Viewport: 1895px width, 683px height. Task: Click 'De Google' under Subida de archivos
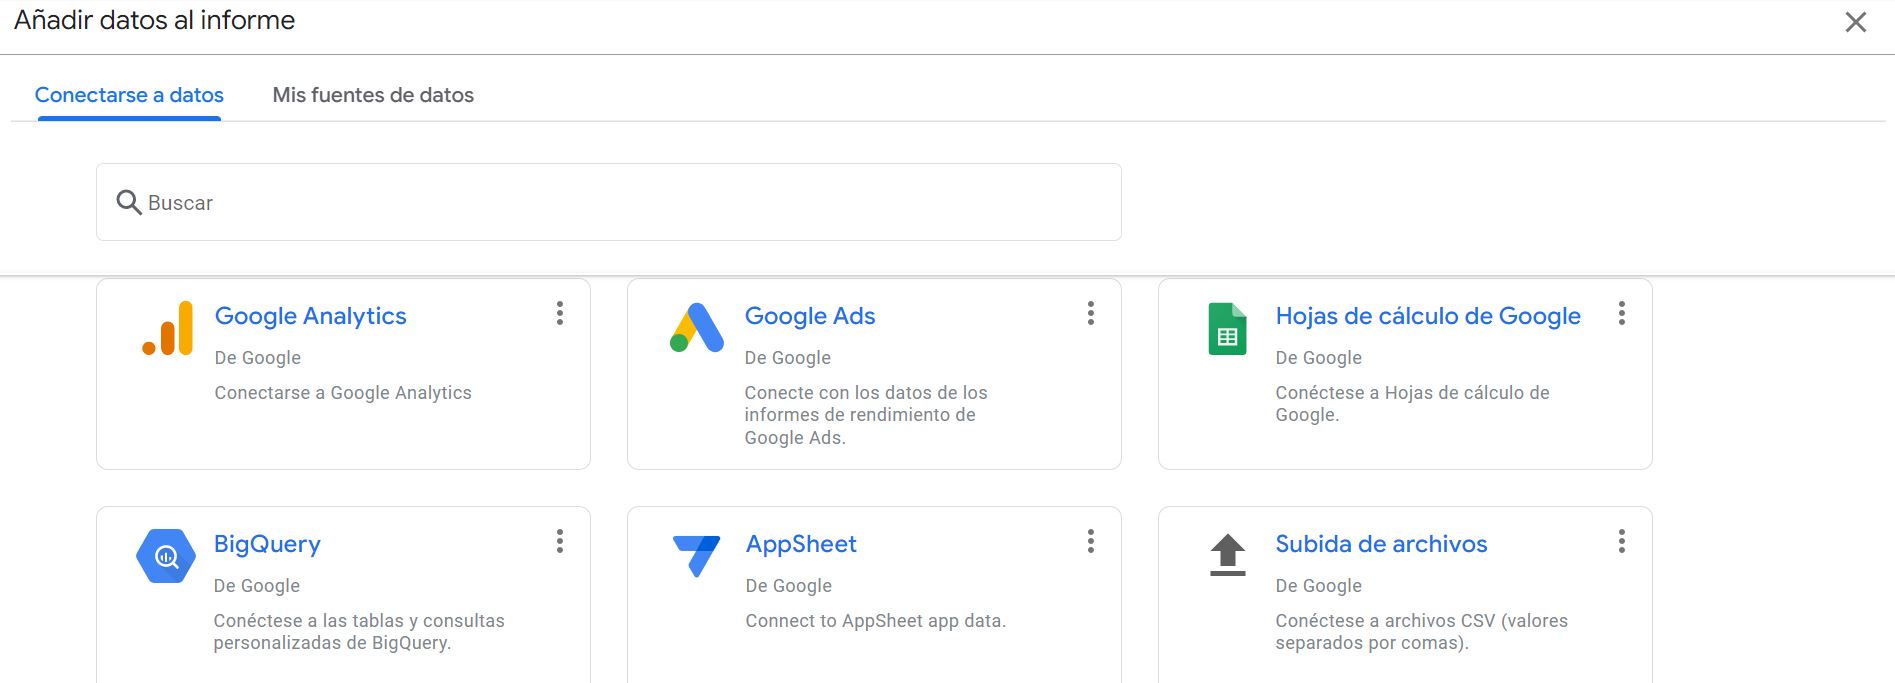(1318, 586)
